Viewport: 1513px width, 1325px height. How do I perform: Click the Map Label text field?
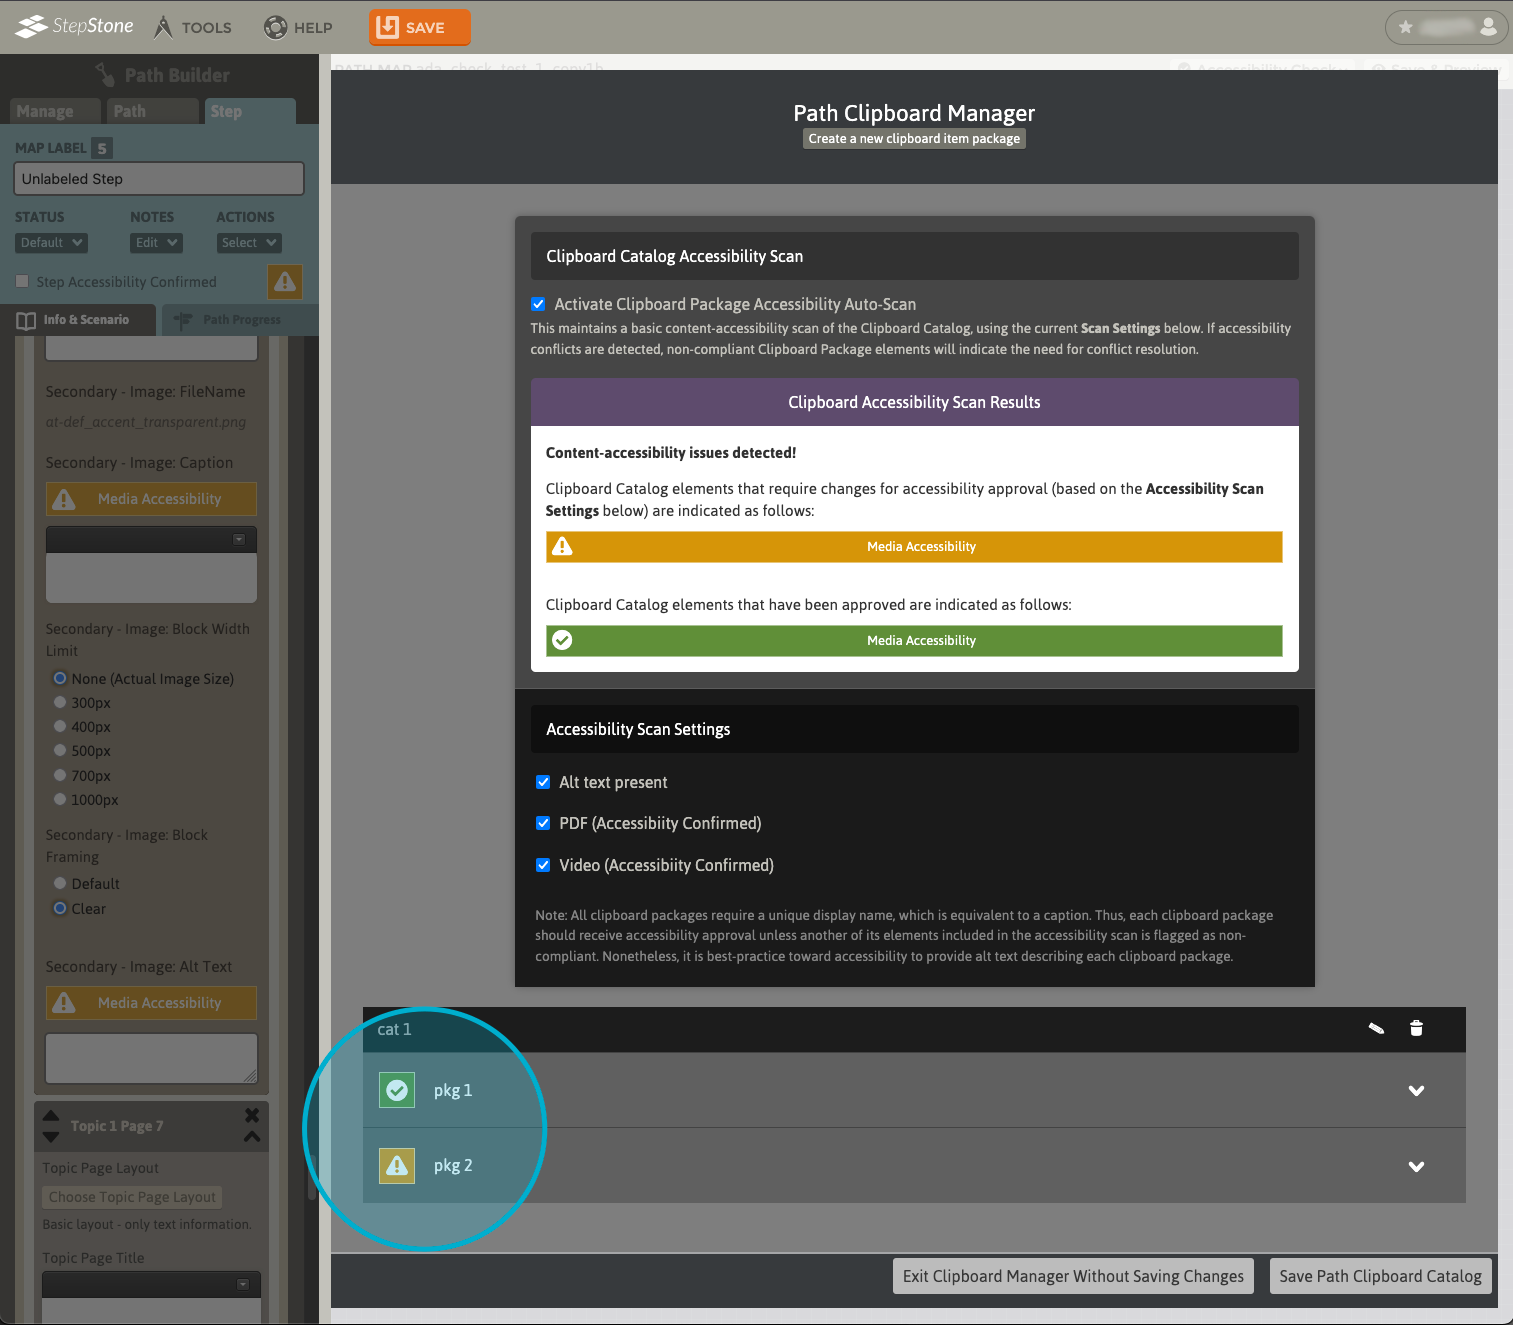pyautogui.click(x=158, y=179)
